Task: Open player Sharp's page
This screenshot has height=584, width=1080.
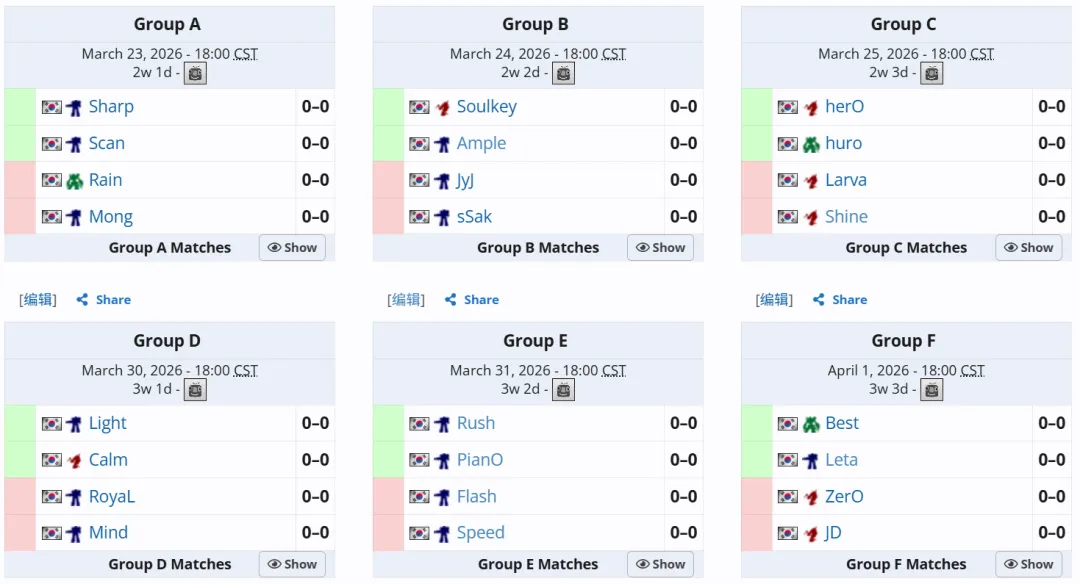Action: click(111, 107)
